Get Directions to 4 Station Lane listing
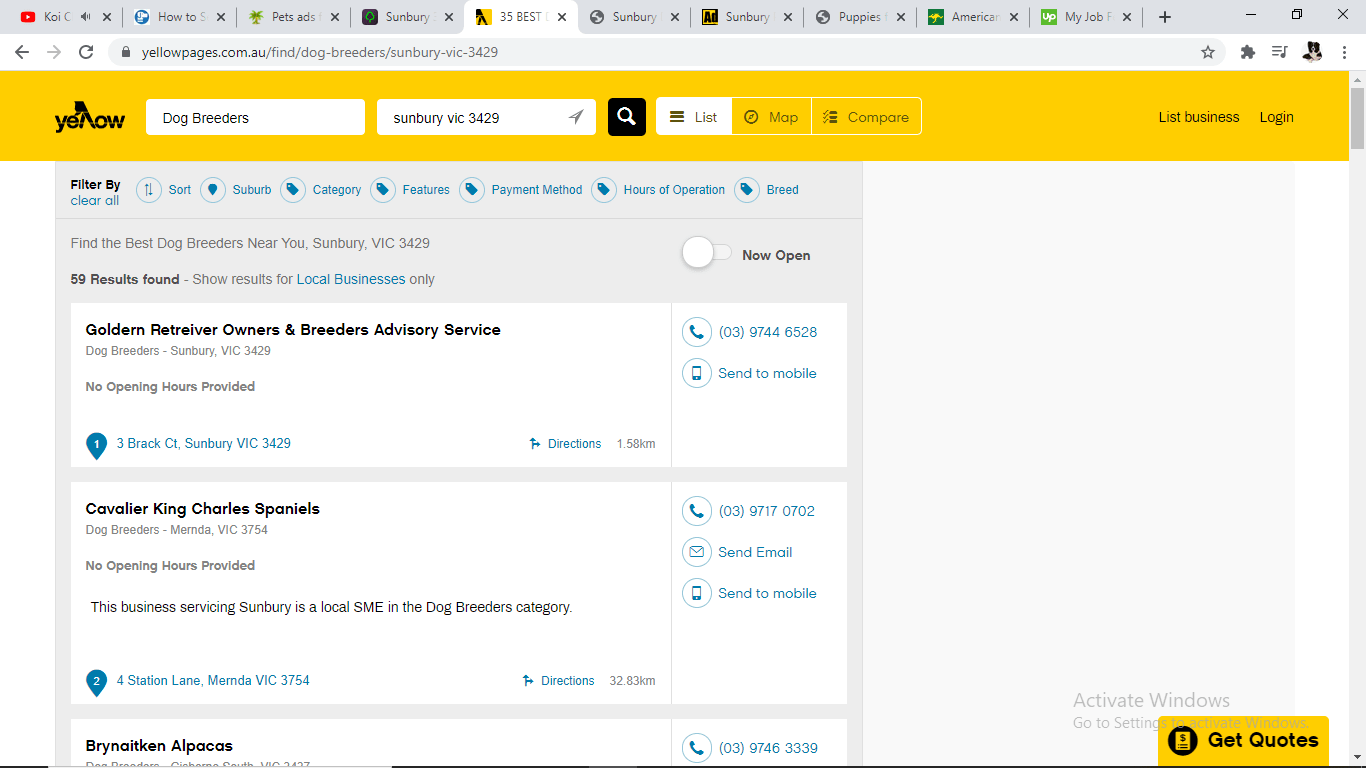Image resolution: width=1366 pixels, height=768 pixels. (568, 681)
